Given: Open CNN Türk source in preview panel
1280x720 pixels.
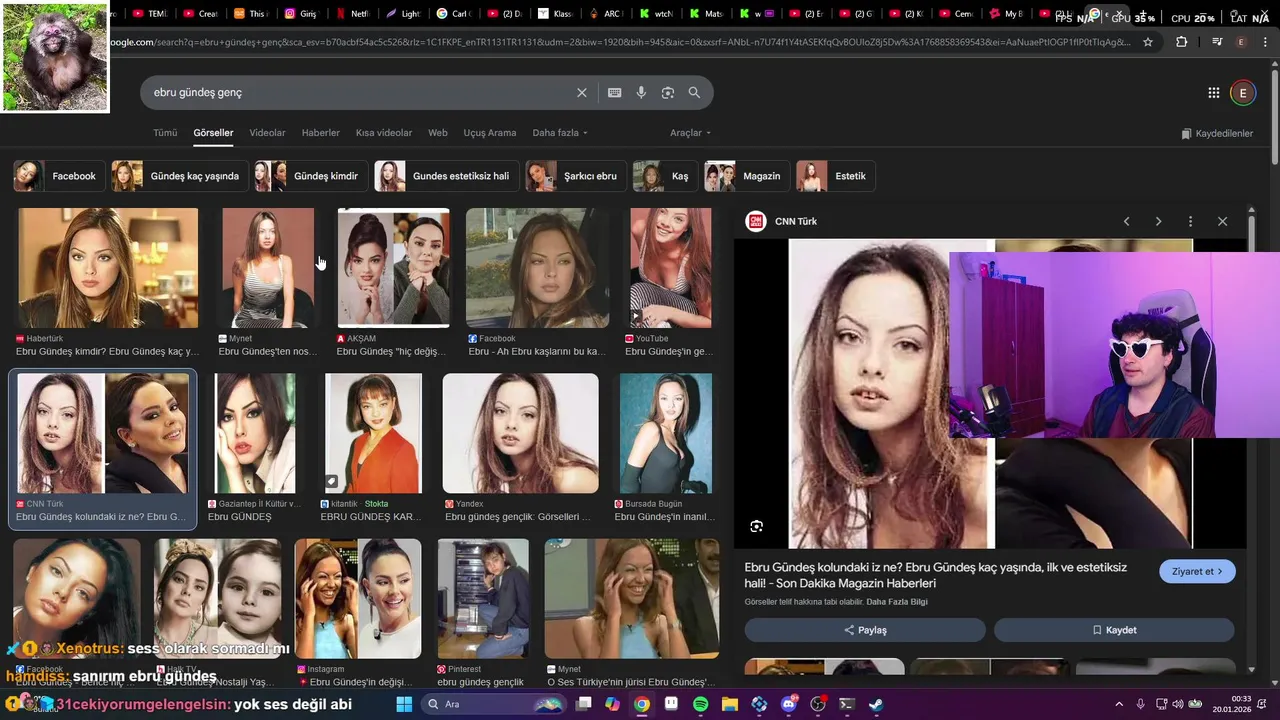Looking at the screenshot, I should 783,221.
